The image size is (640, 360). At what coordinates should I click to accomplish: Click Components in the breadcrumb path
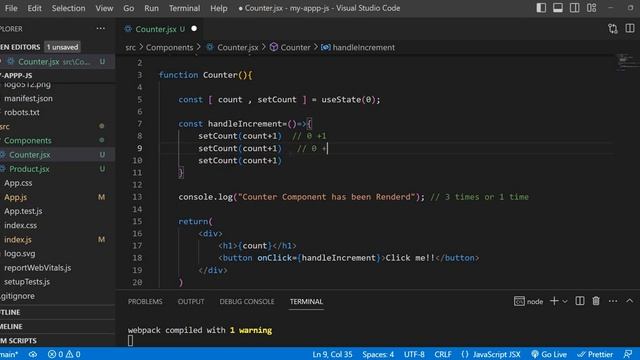point(169,47)
